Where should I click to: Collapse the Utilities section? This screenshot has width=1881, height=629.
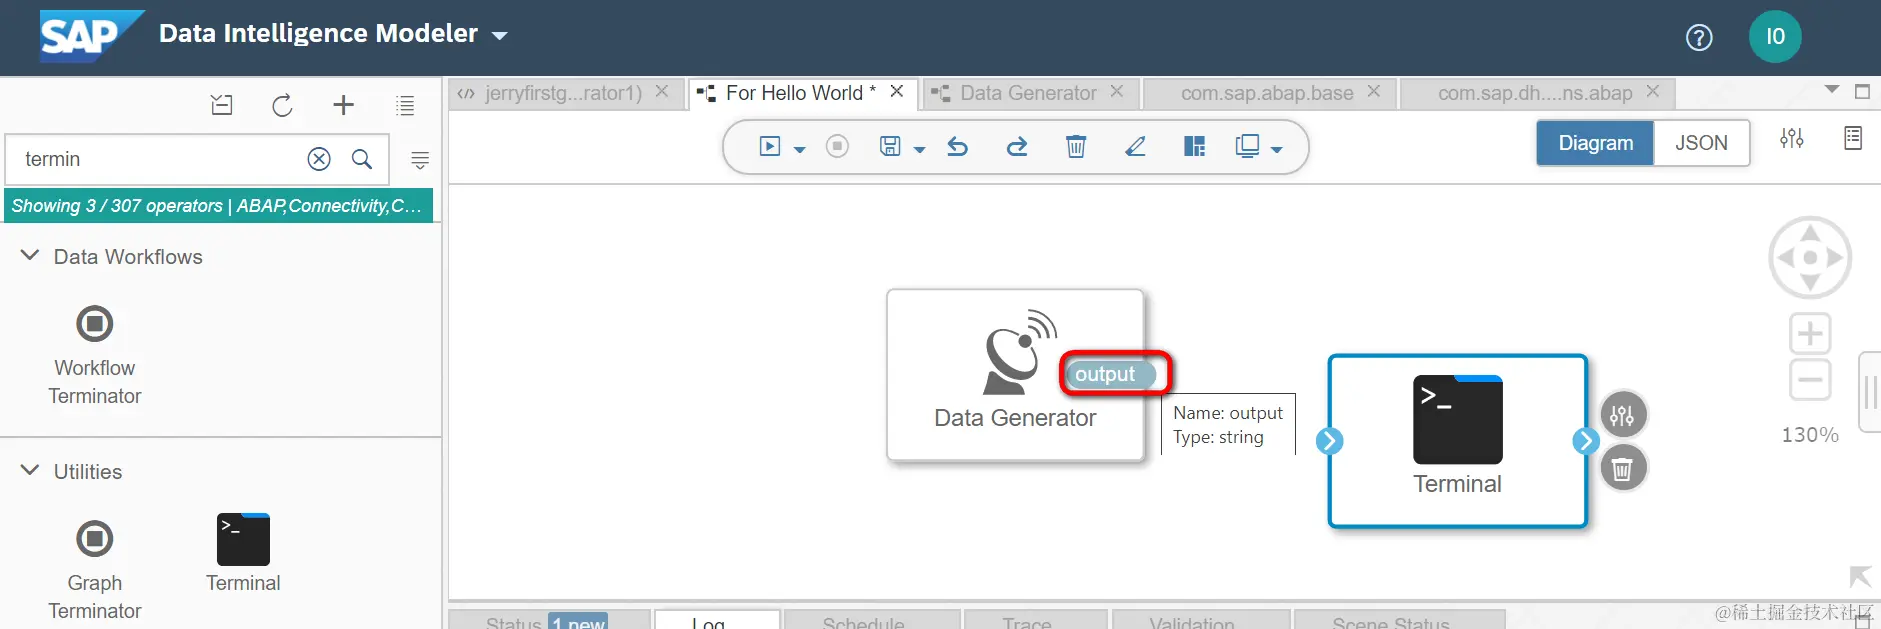30,471
